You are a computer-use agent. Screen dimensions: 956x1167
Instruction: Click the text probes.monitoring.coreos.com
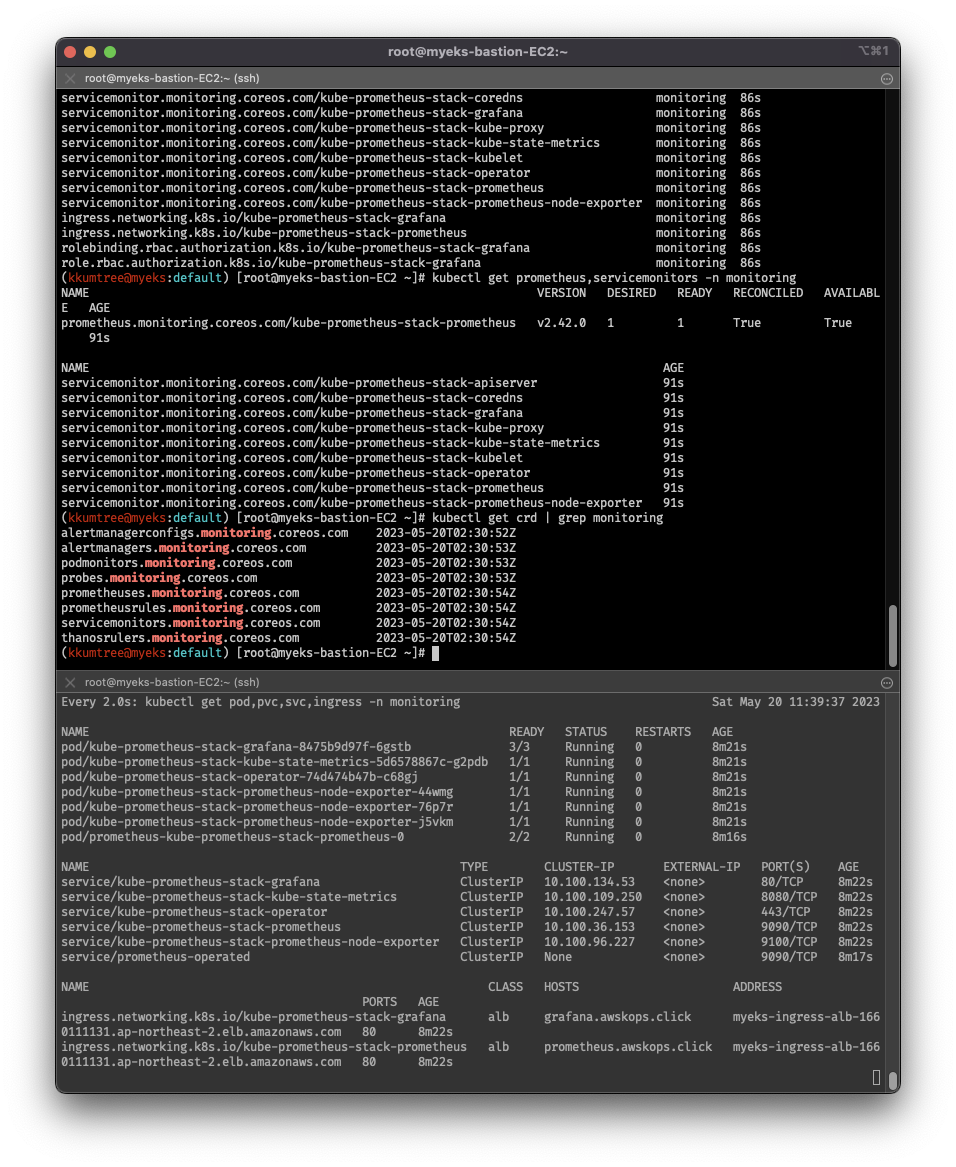pos(159,578)
